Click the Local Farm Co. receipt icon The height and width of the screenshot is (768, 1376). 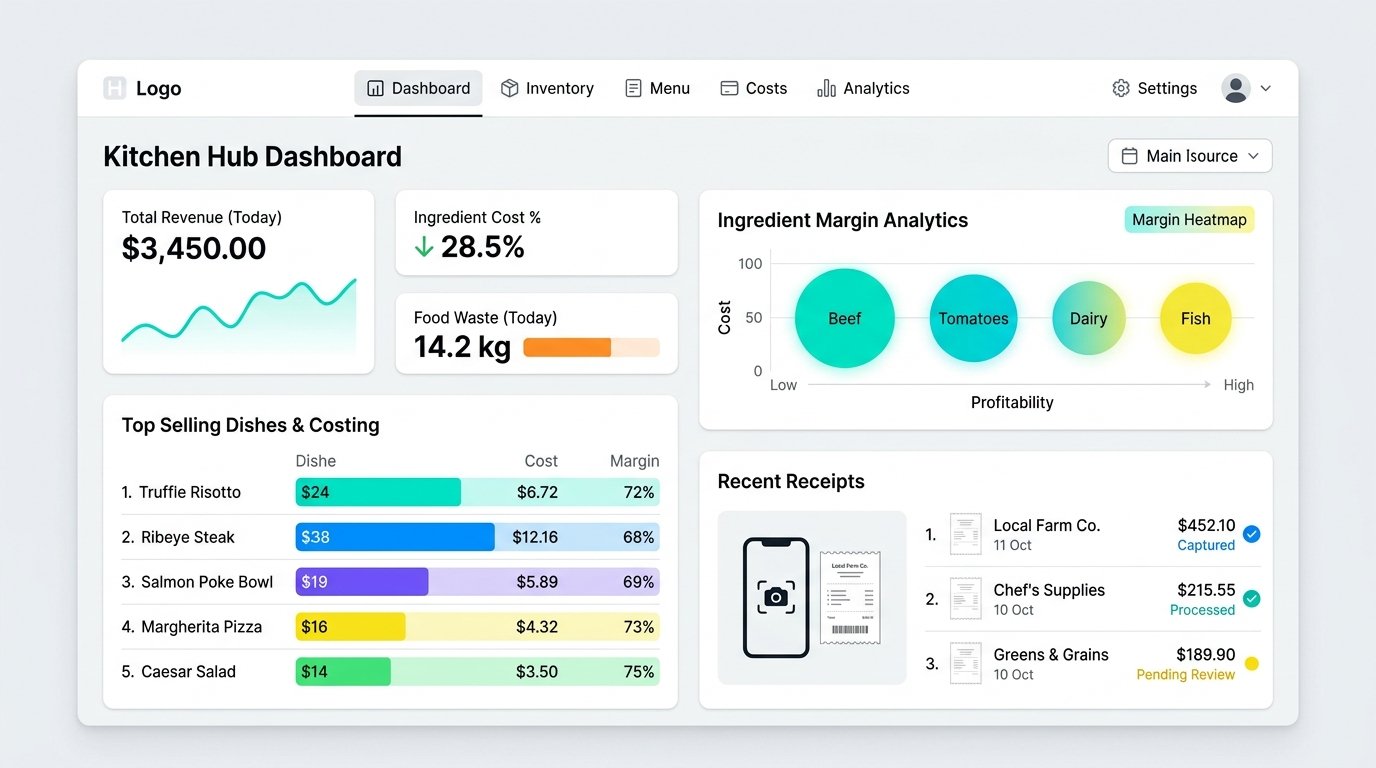966,535
